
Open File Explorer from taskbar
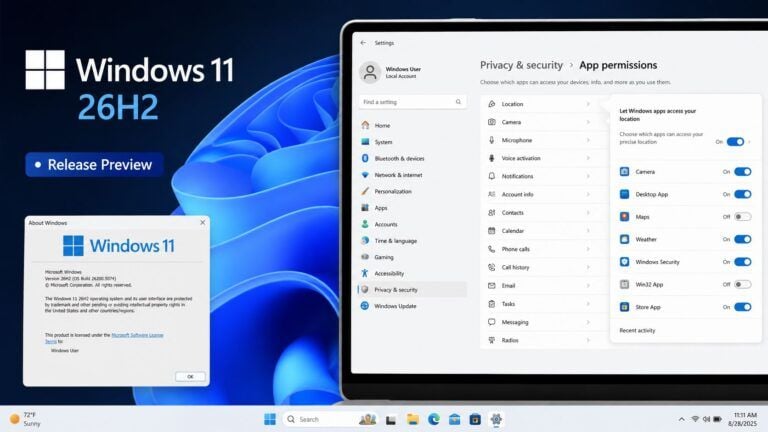coord(412,419)
